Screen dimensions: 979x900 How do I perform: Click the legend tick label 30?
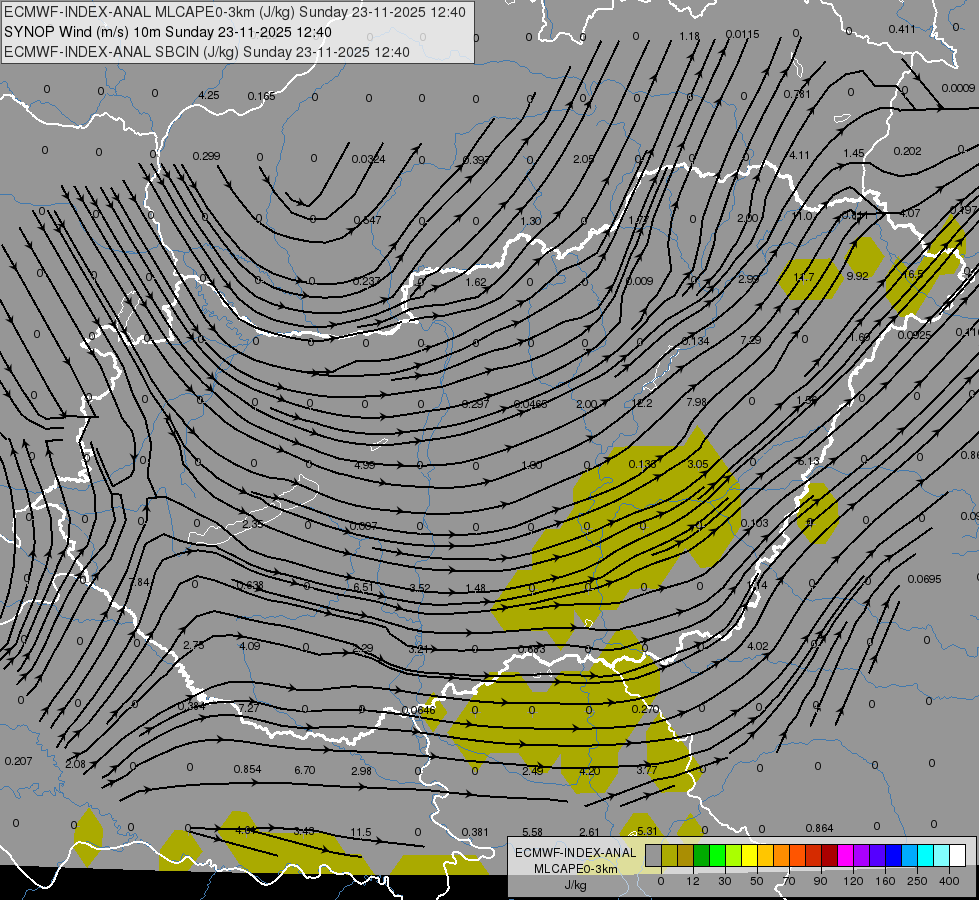click(724, 881)
